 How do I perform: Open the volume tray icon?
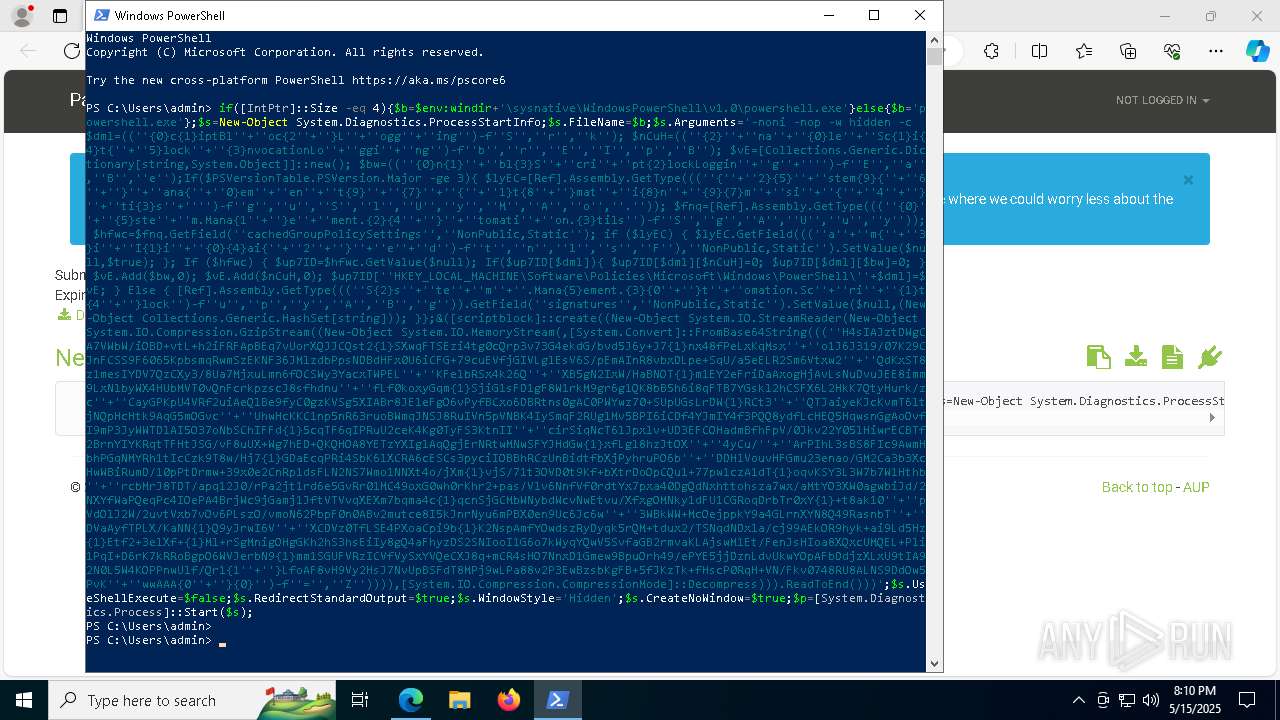[1150, 700]
